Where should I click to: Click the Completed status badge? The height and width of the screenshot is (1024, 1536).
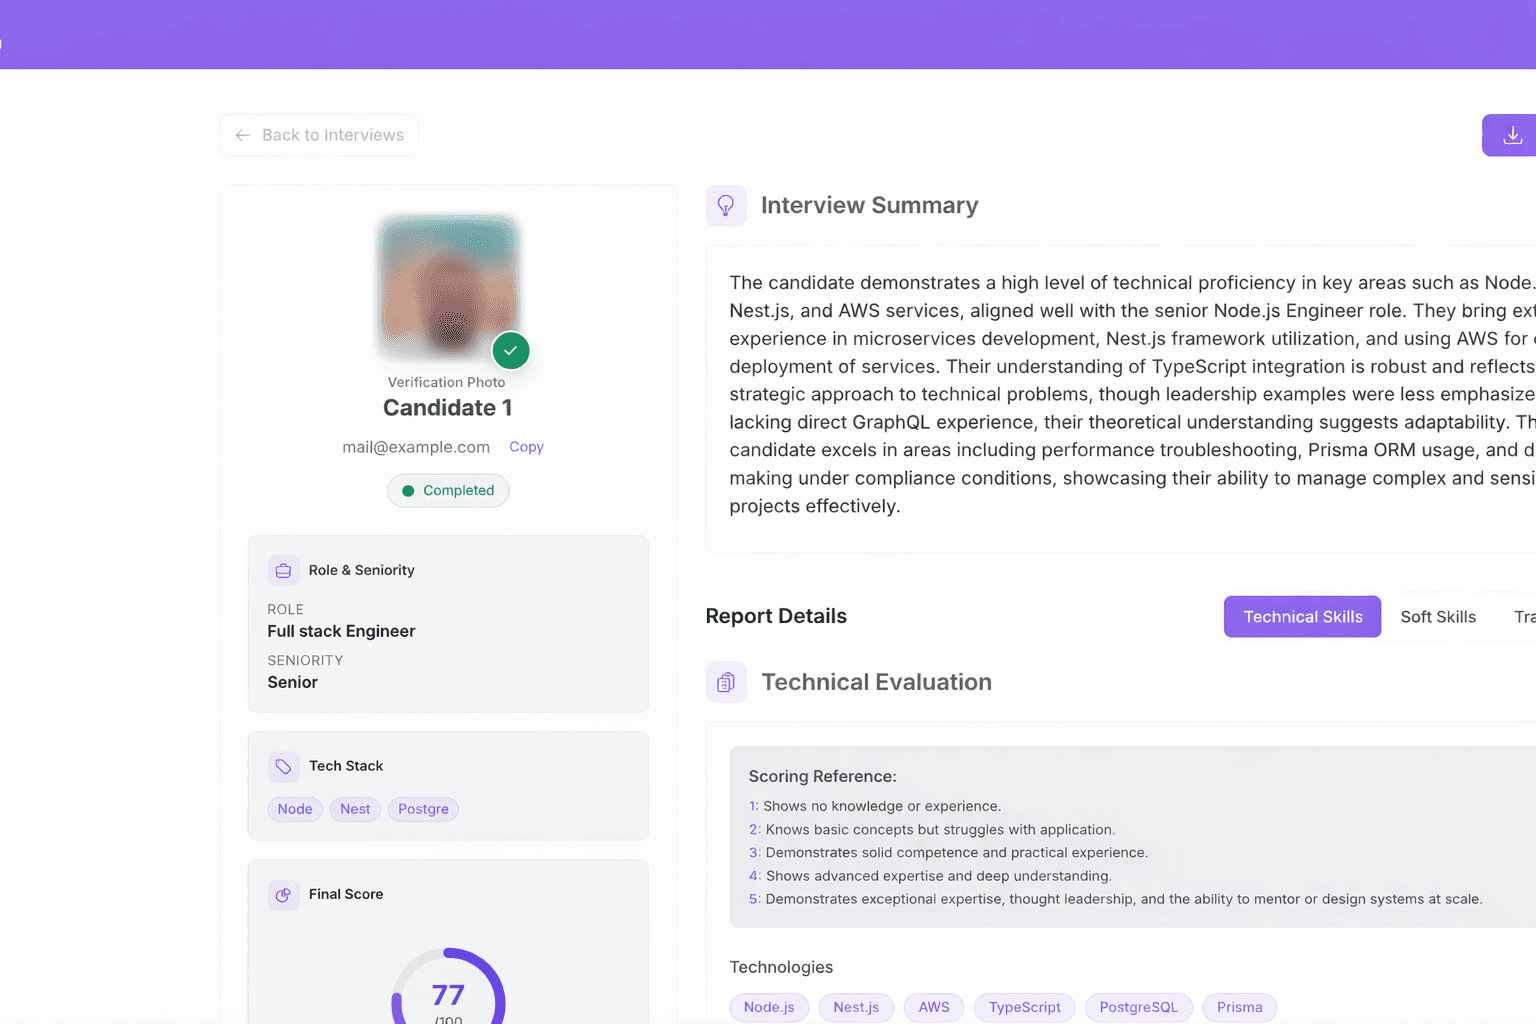tap(448, 490)
